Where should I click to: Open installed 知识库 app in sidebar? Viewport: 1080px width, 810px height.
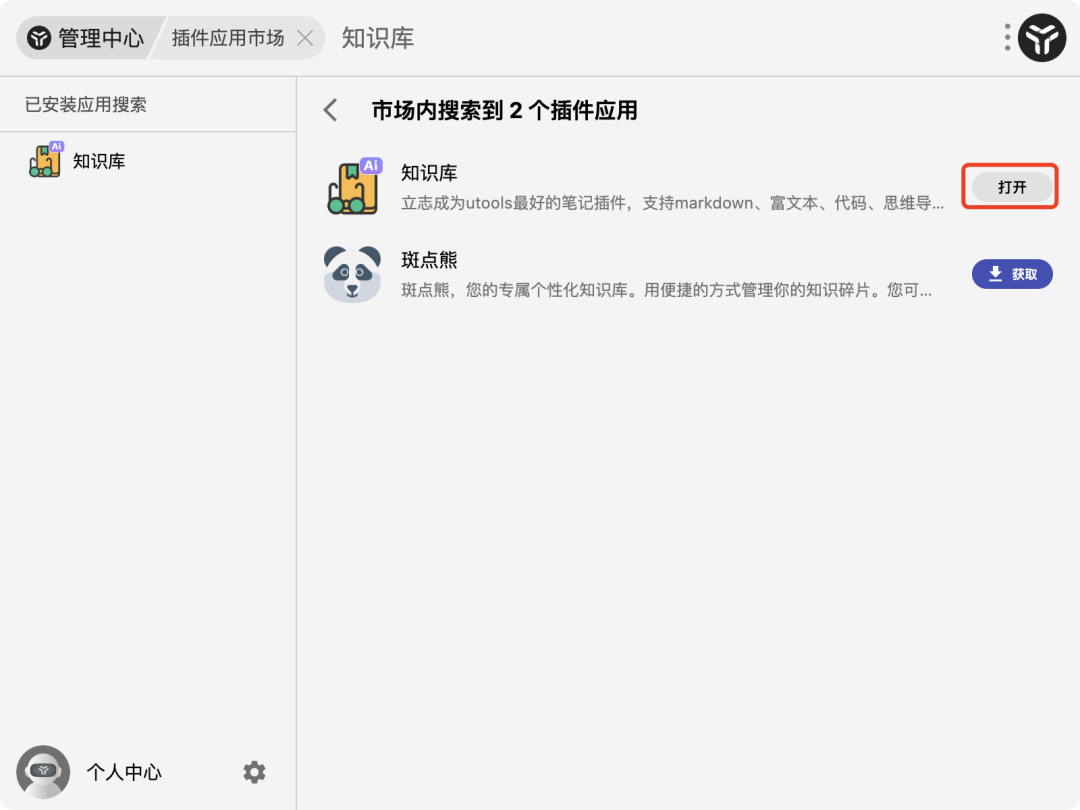point(148,161)
